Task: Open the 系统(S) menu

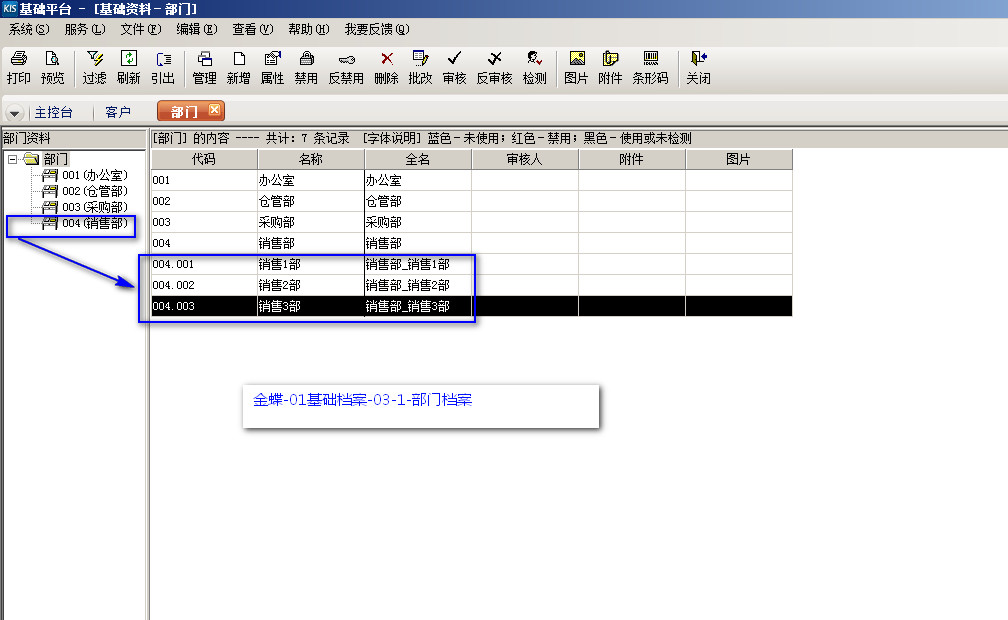Action: [x=28, y=30]
